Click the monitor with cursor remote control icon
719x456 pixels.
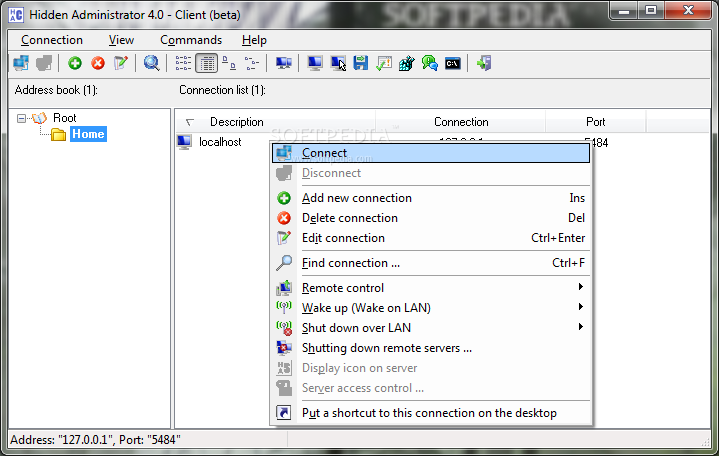tap(338, 63)
